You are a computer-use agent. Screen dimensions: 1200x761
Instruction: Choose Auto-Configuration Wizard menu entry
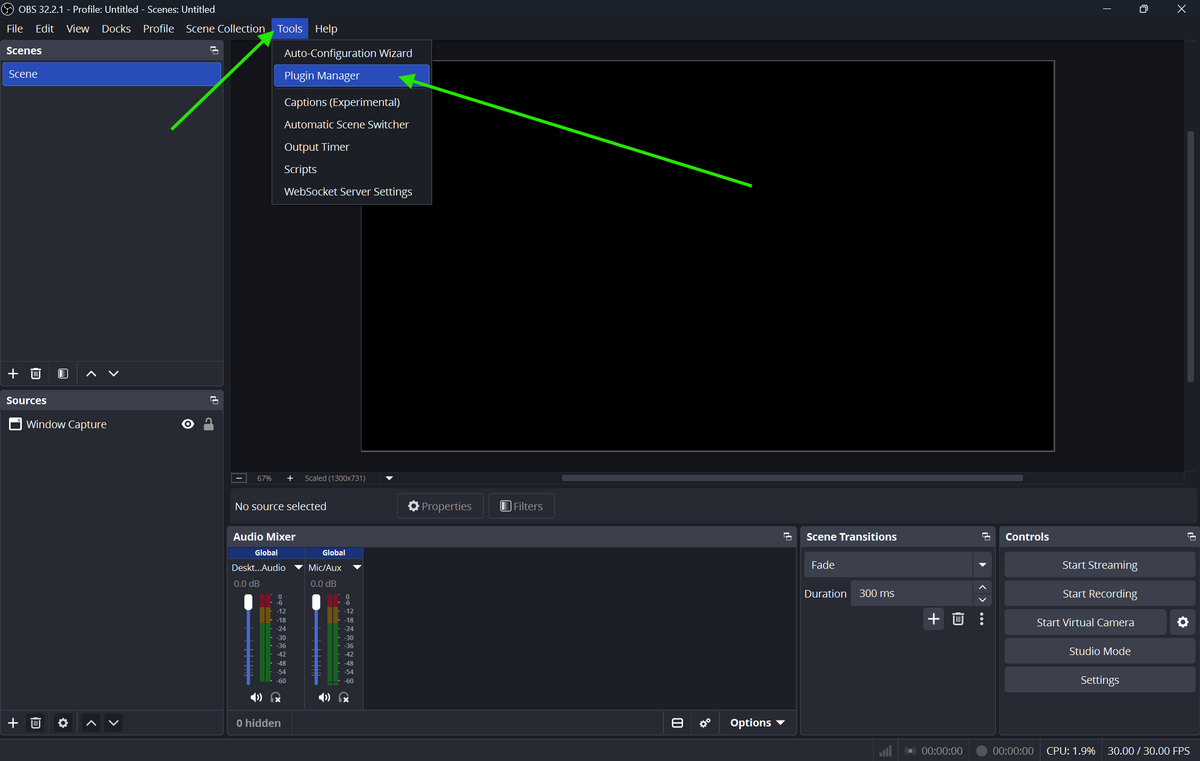[351, 53]
